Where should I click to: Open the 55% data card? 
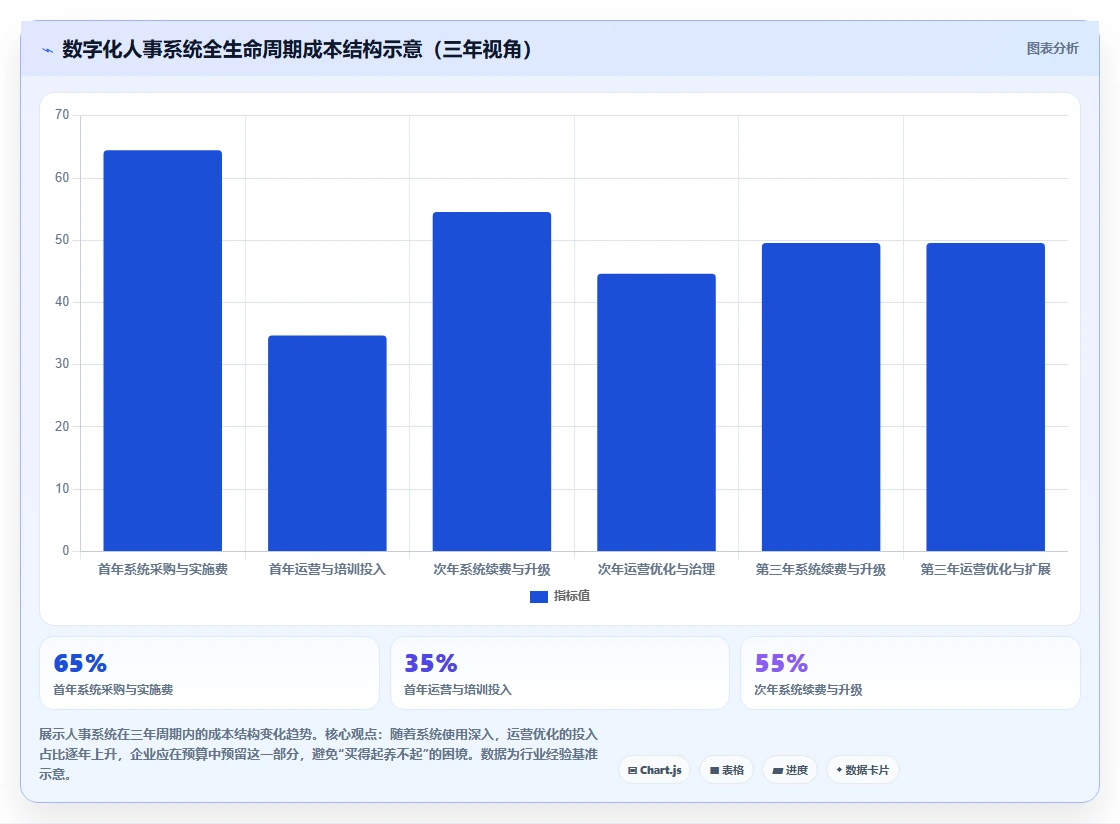pyautogui.click(x=911, y=673)
